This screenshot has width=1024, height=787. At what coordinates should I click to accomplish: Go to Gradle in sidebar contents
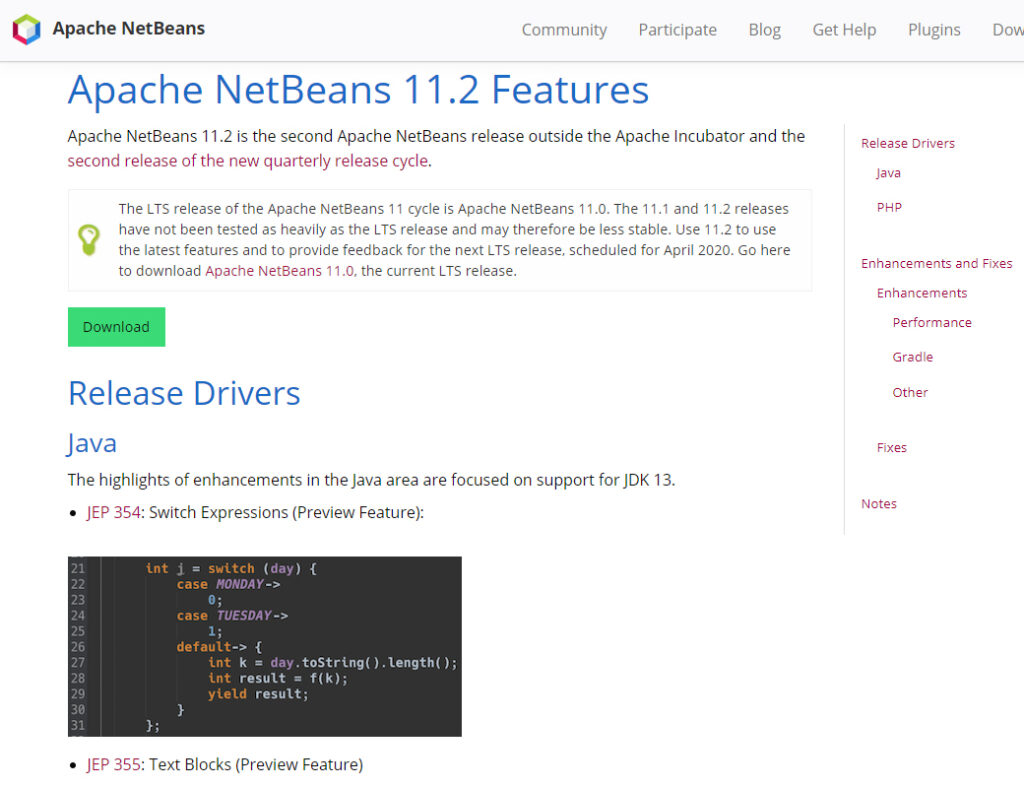coord(912,357)
